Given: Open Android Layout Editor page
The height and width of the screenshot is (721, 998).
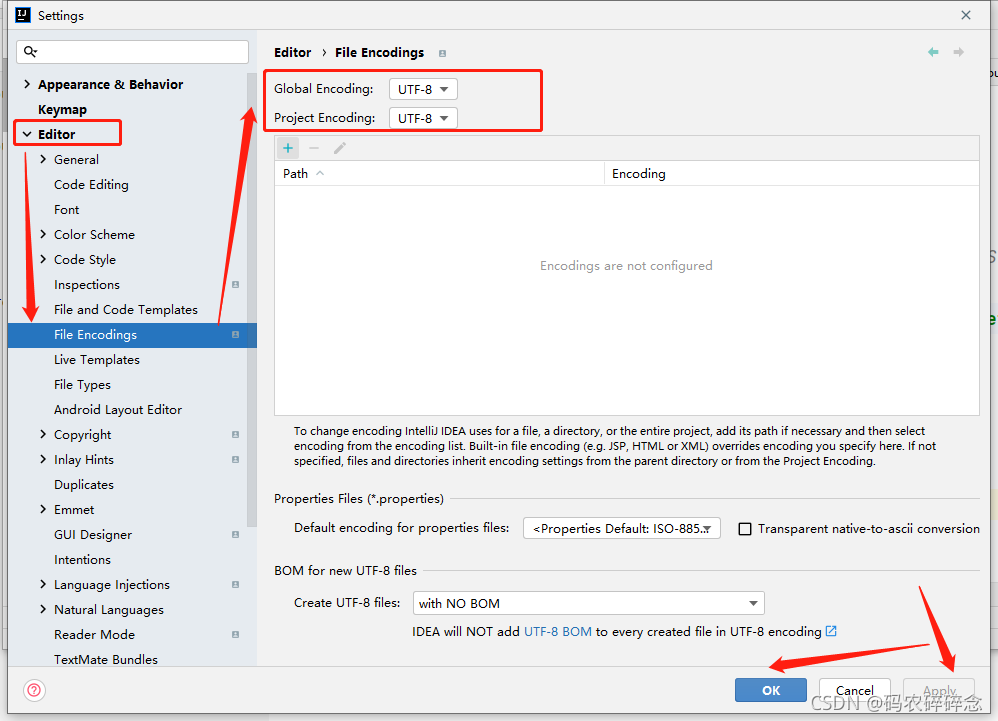Looking at the screenshot, I should (118, 410).
